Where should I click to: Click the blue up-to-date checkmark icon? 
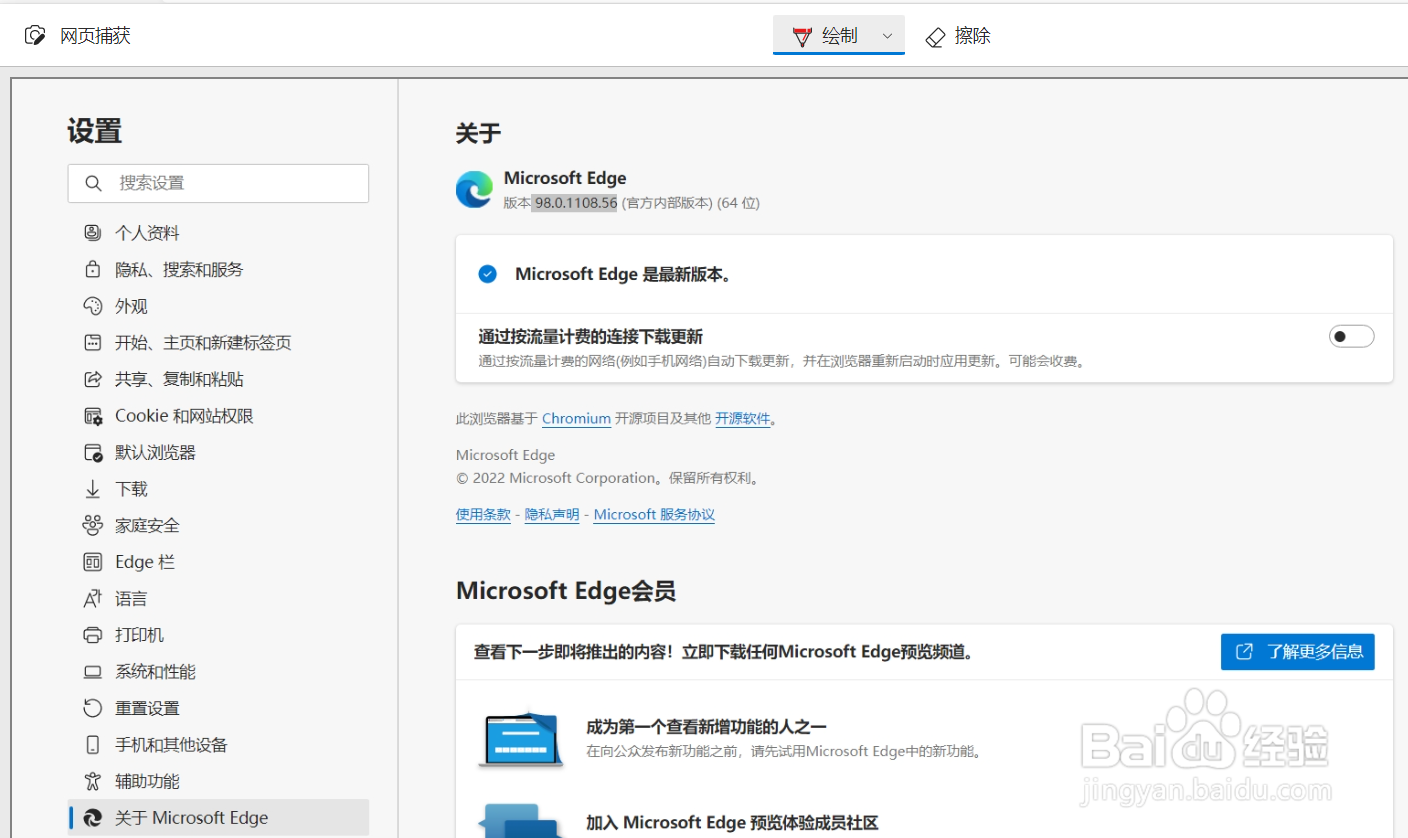point(487,274)
